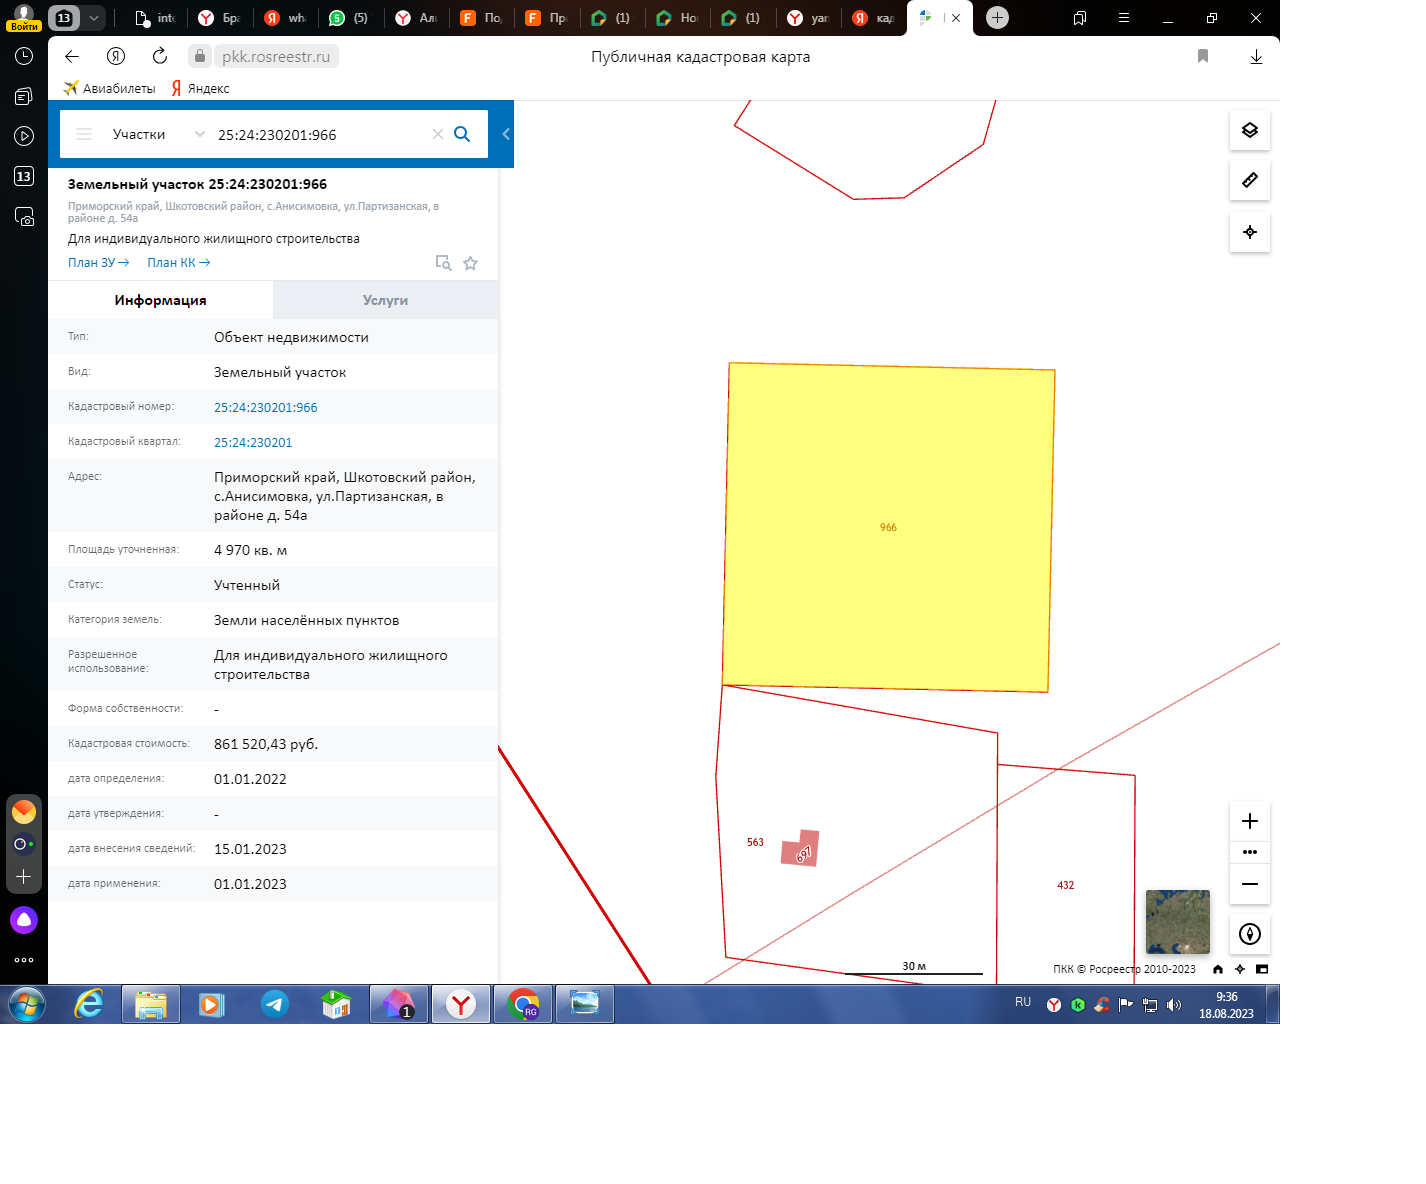1426x1184 pixels.
Task: Bookmark this page with bookmark icon
Action: point(1203,56)
